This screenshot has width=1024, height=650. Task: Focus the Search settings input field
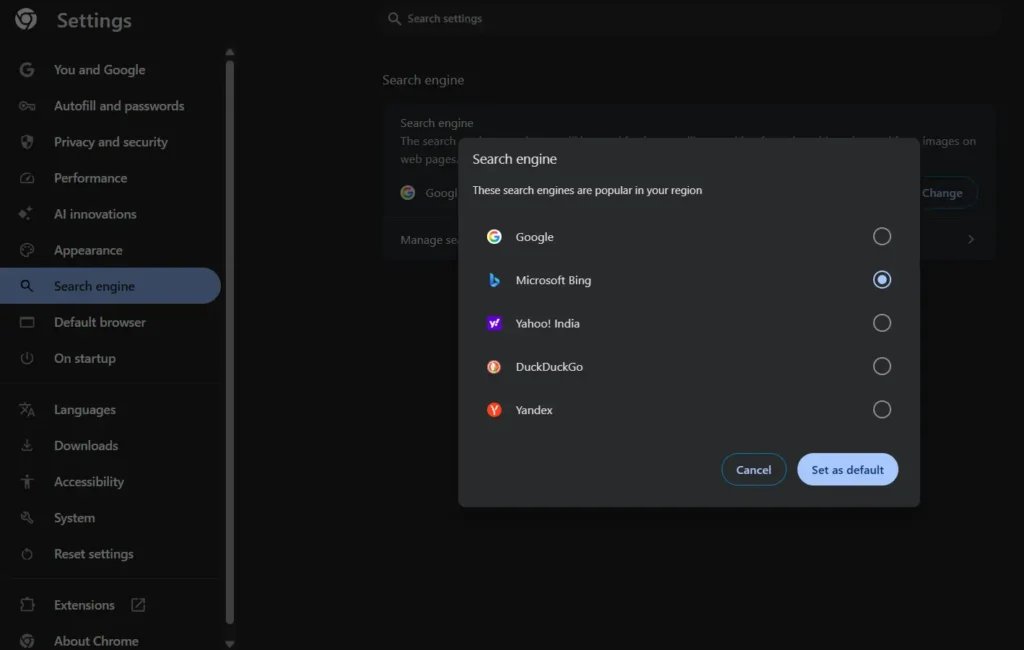click(x=691, y=18)
